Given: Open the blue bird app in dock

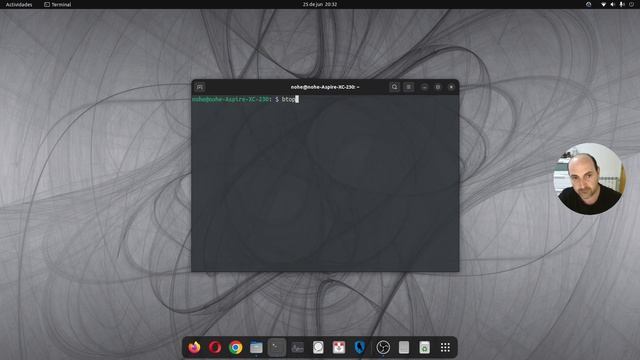Looking at the screenshot, I should click(x=359, y=347).
